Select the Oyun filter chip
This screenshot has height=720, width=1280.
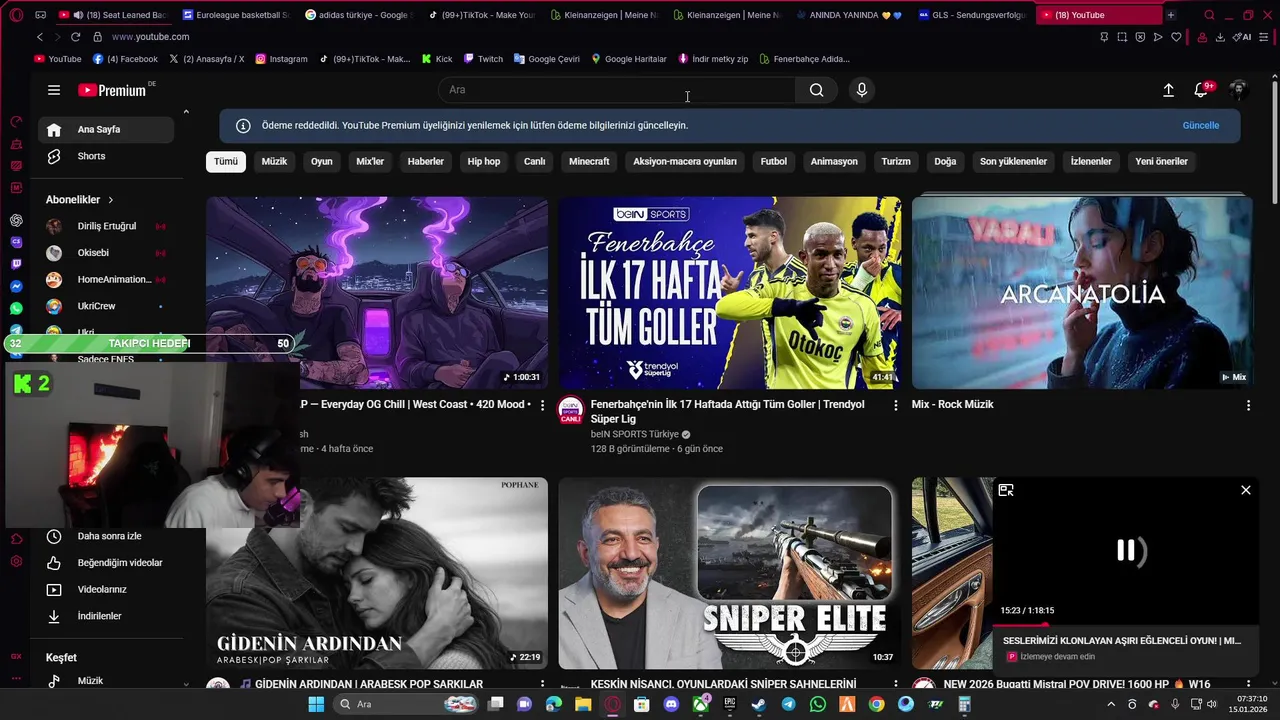coord(321,162)
